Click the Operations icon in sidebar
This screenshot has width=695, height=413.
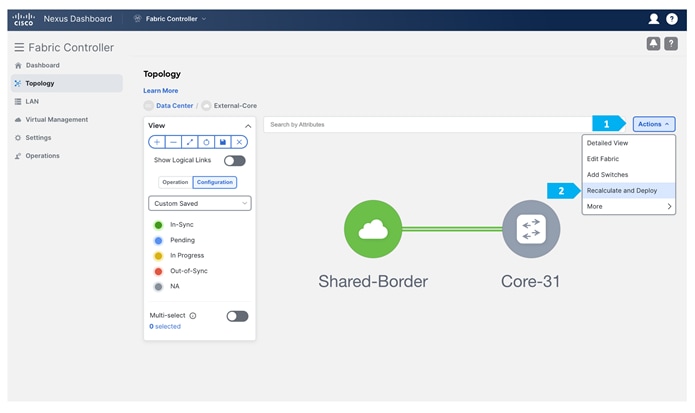(x=18, y=156)
